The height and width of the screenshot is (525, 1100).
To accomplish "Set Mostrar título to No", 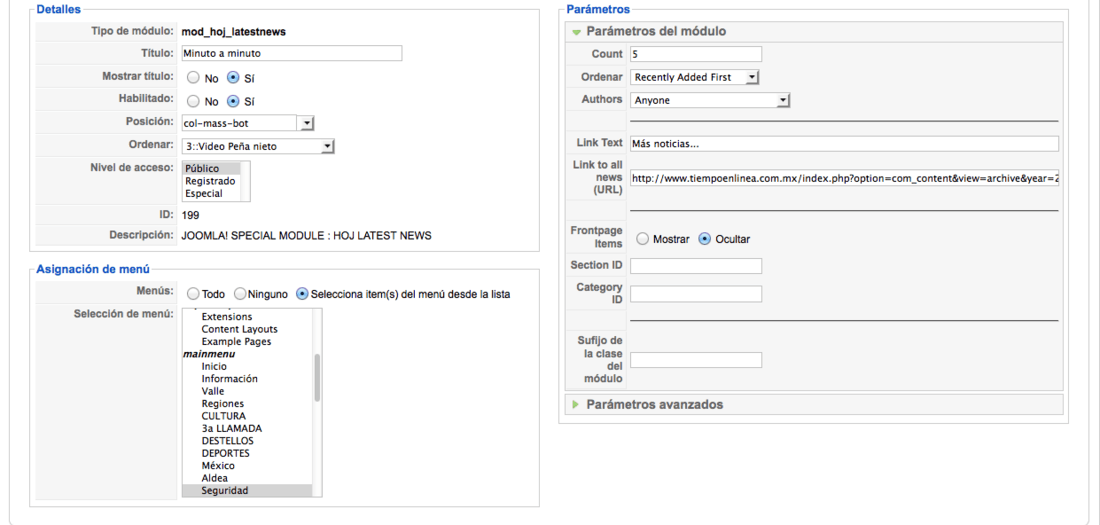I will (x=192, y=78).
